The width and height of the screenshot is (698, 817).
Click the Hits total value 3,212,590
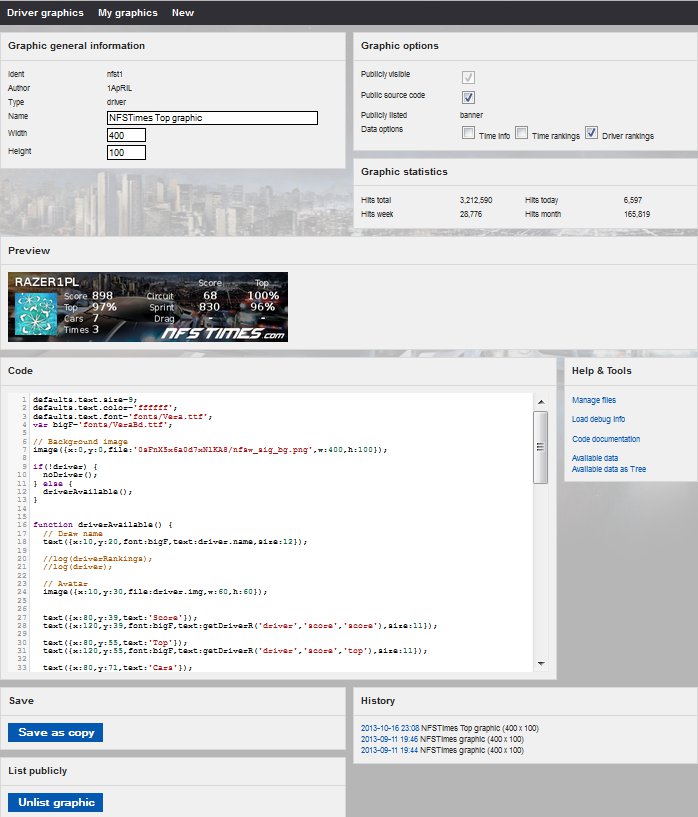(476, 200)
